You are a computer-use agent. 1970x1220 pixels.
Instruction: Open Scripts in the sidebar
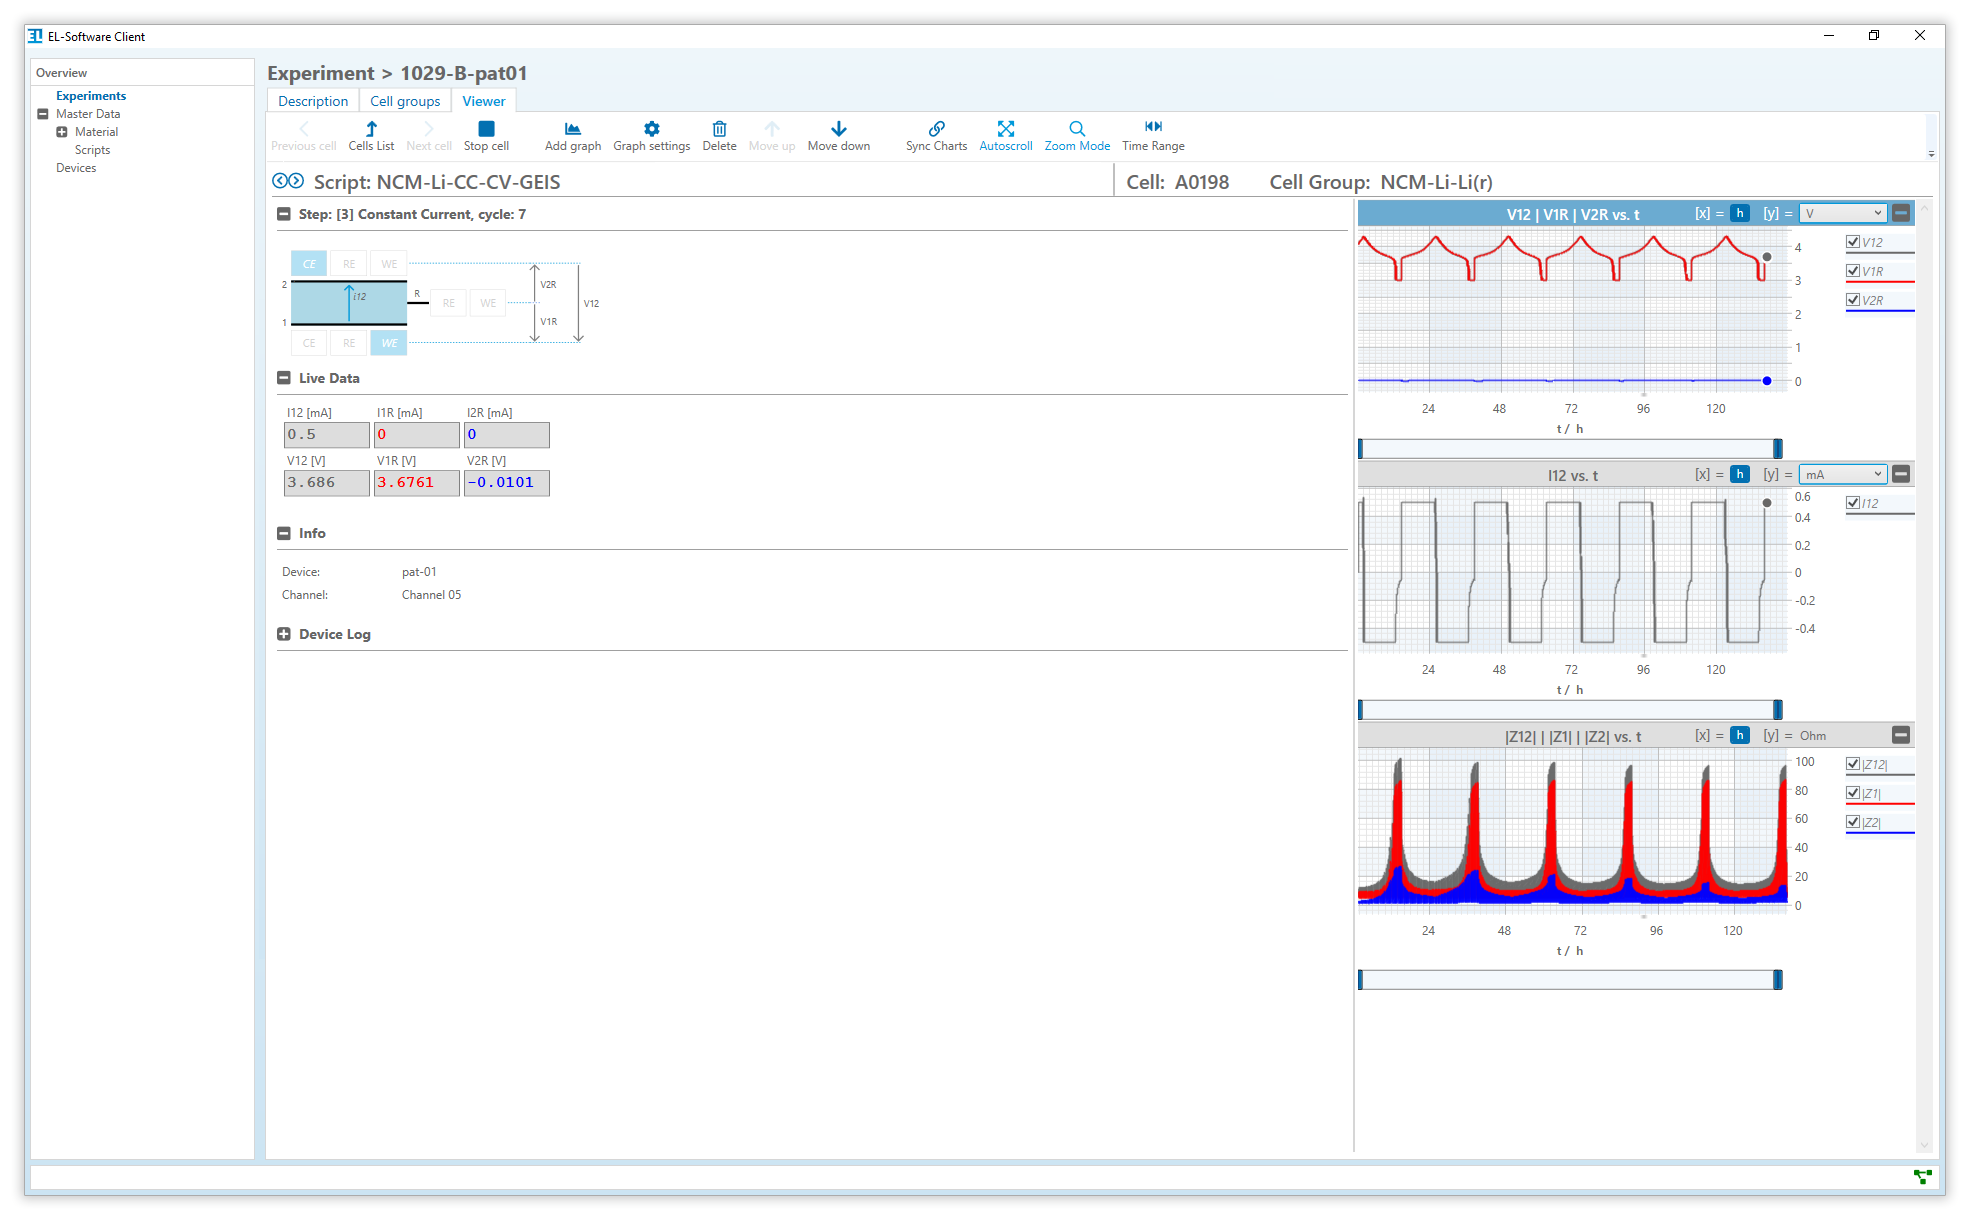click(x=92, y=150)
